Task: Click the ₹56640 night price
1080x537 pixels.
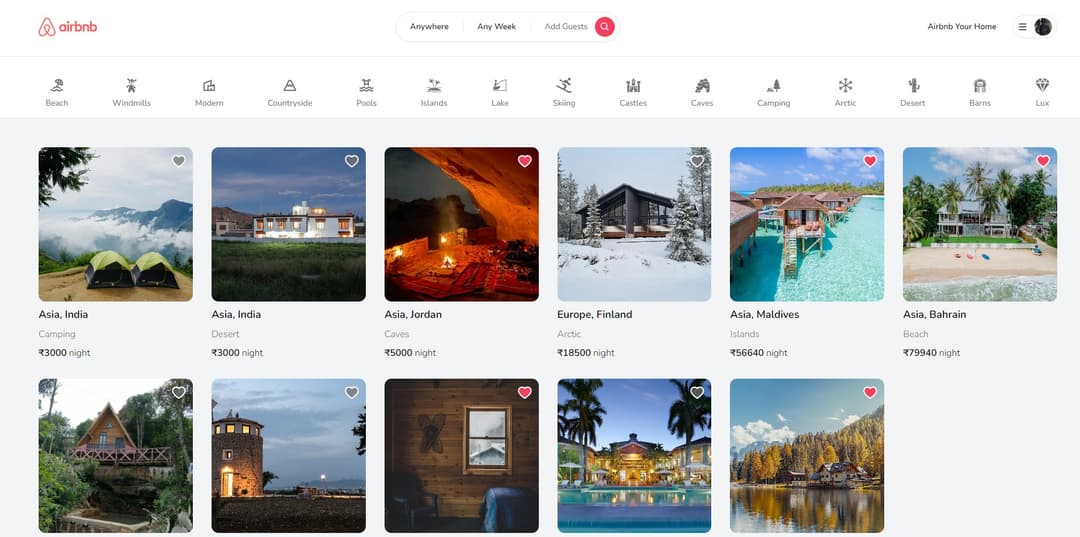Action: click(x=758, y=352)
